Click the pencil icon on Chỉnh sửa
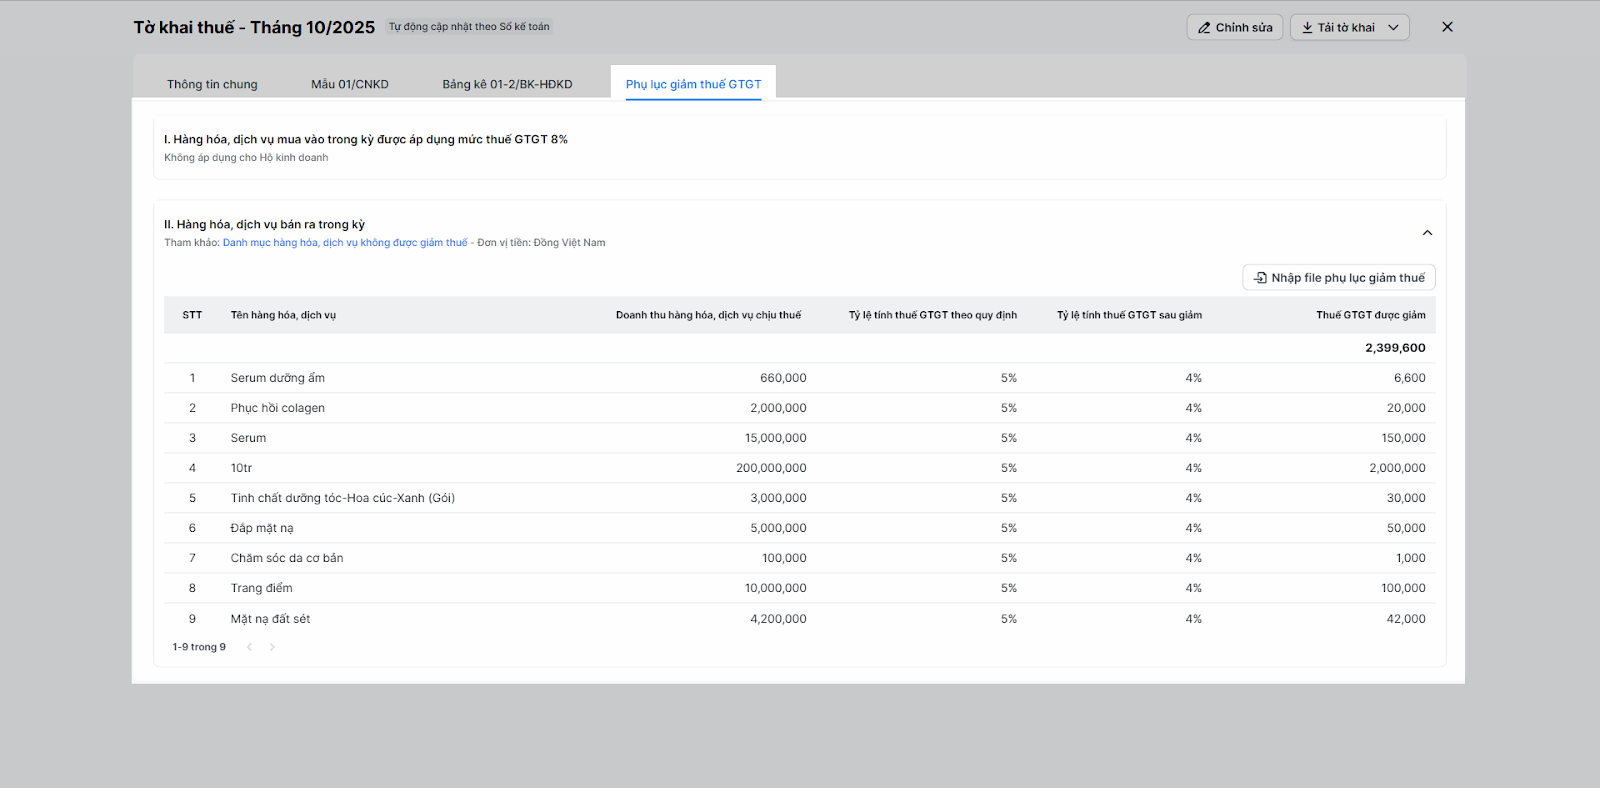This screenshot has width=1600, height=788. [1204, 28]
